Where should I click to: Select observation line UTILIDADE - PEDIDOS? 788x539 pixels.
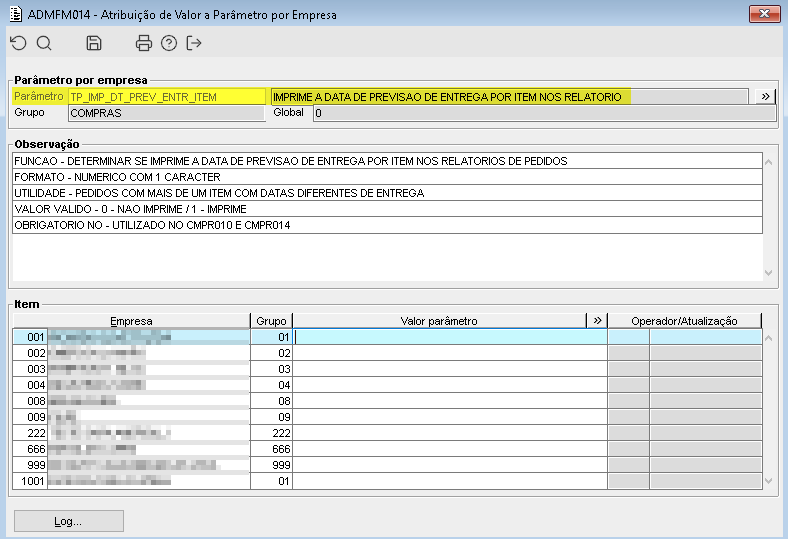pos(387,193)
